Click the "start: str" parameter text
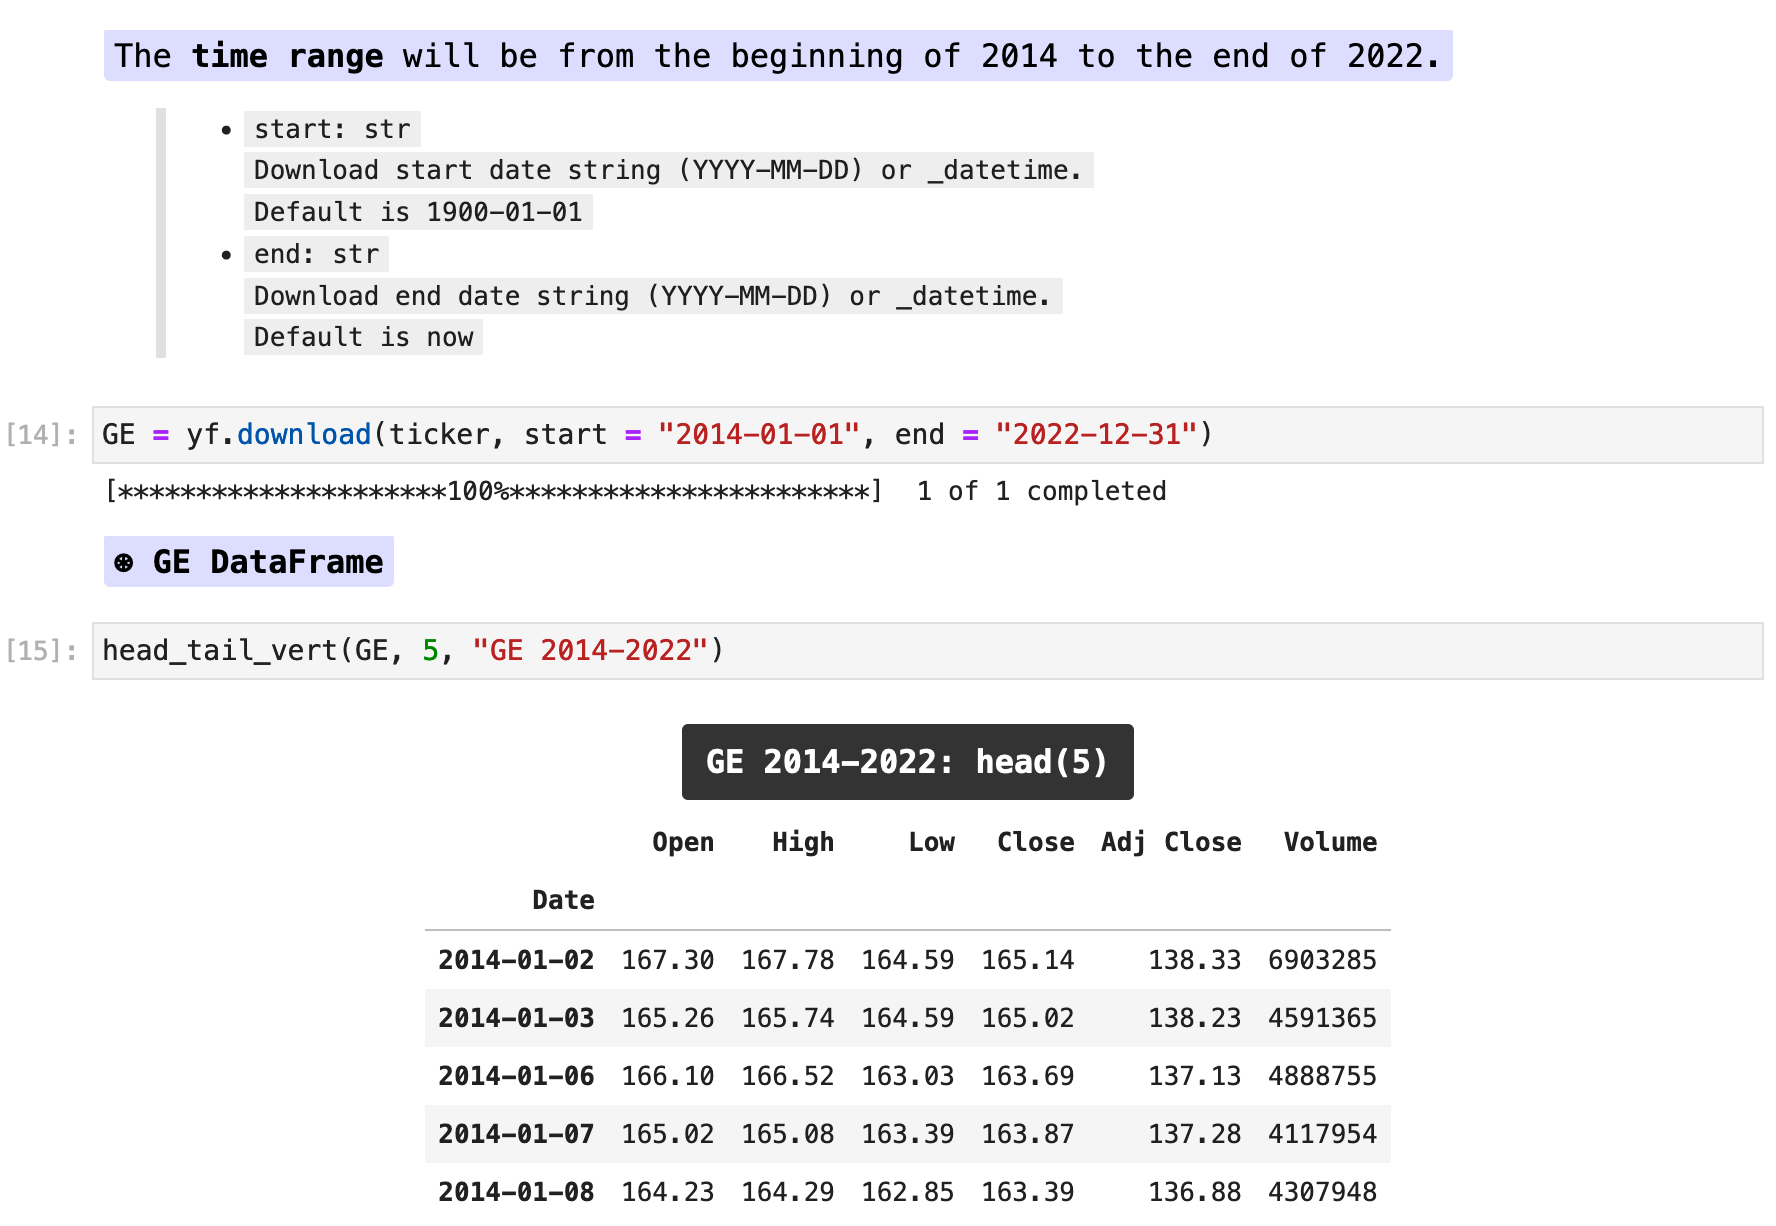1776x1226 pixels. pyautogui.click(x=332, y=129)
